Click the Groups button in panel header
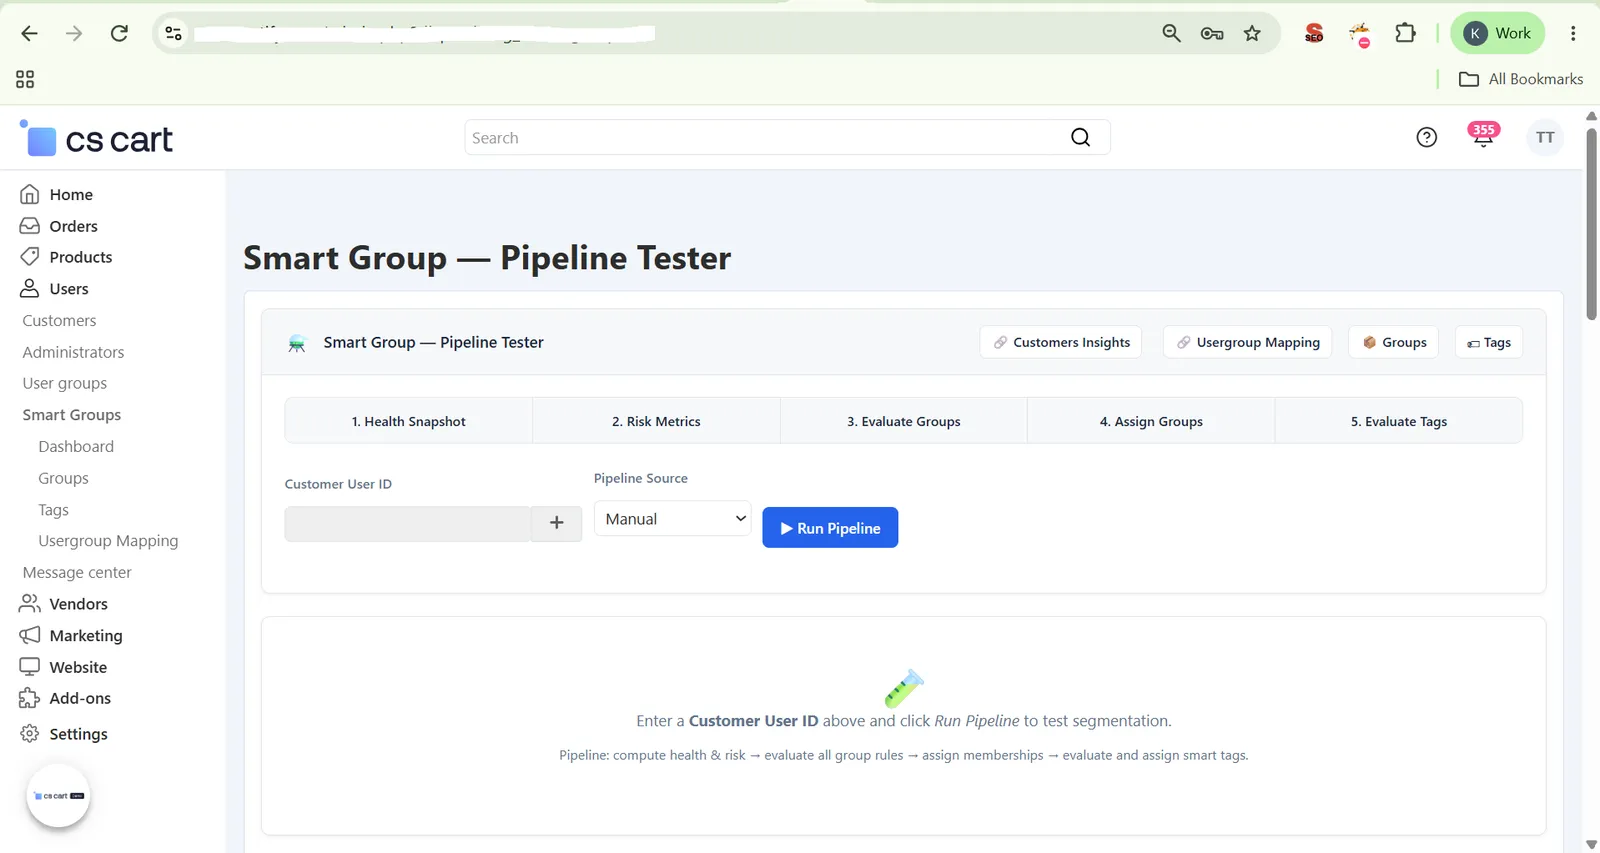 1394,342
